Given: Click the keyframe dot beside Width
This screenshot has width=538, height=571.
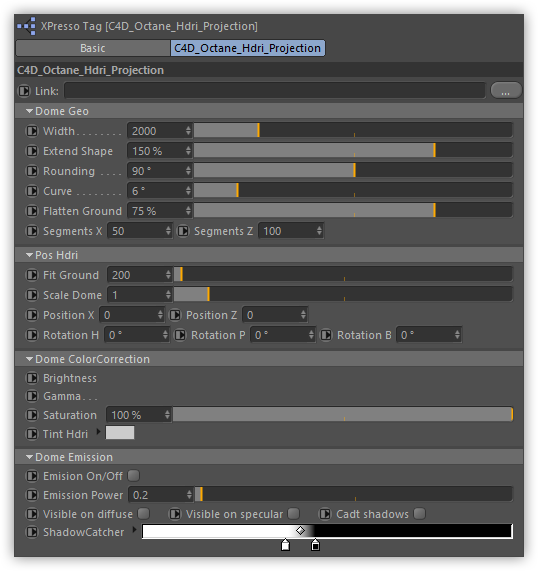Looking at the screenshot, I should [x=32, y=131].
